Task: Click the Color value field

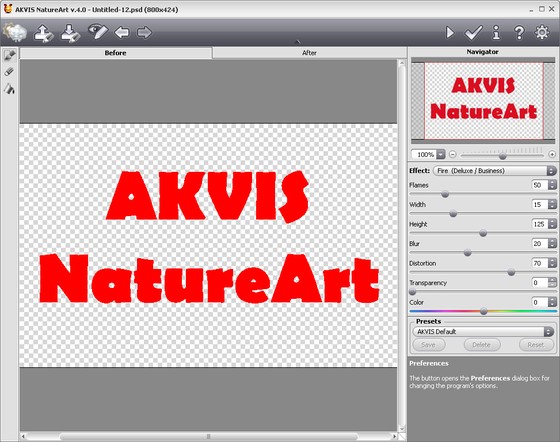Action: click(x=540, y=302)
